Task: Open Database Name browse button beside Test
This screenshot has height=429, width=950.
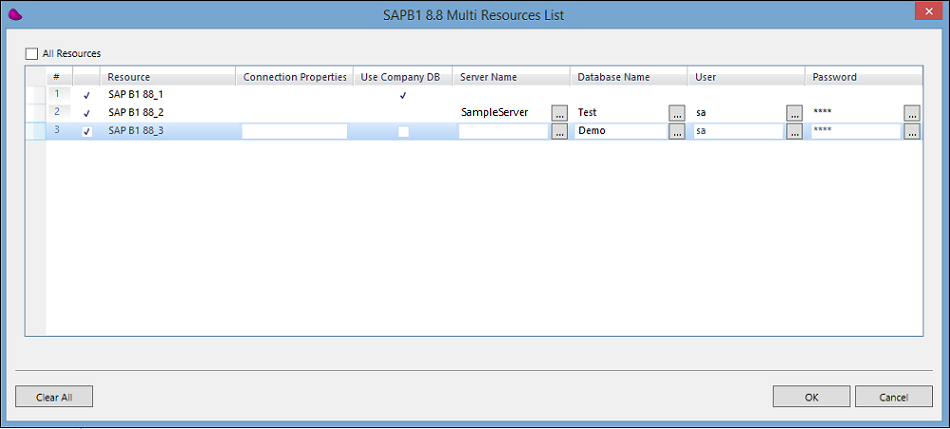Action: (677, 113)
